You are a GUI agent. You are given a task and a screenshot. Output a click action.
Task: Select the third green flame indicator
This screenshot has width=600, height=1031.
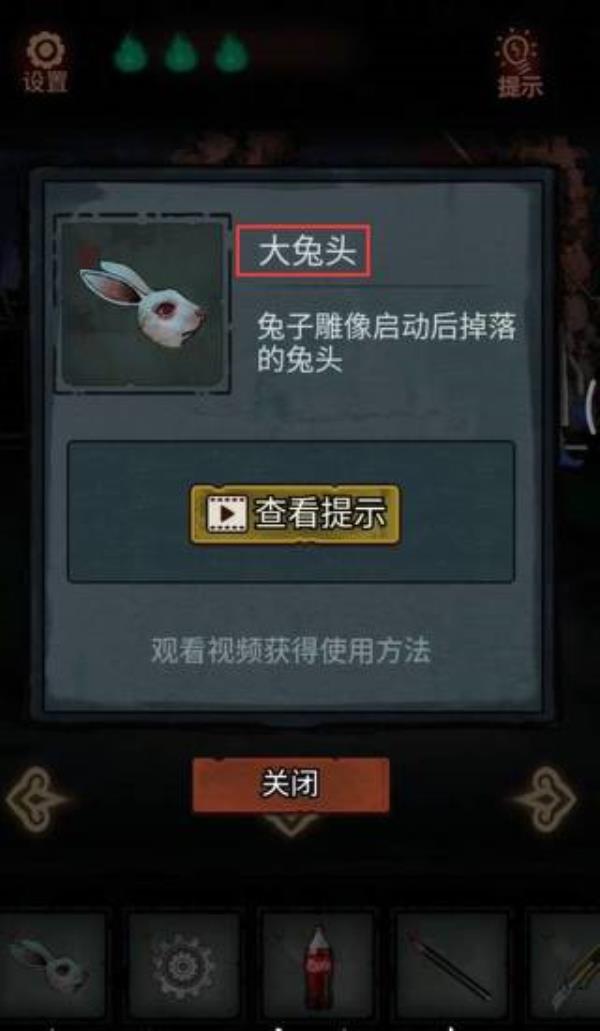point(231,53)
